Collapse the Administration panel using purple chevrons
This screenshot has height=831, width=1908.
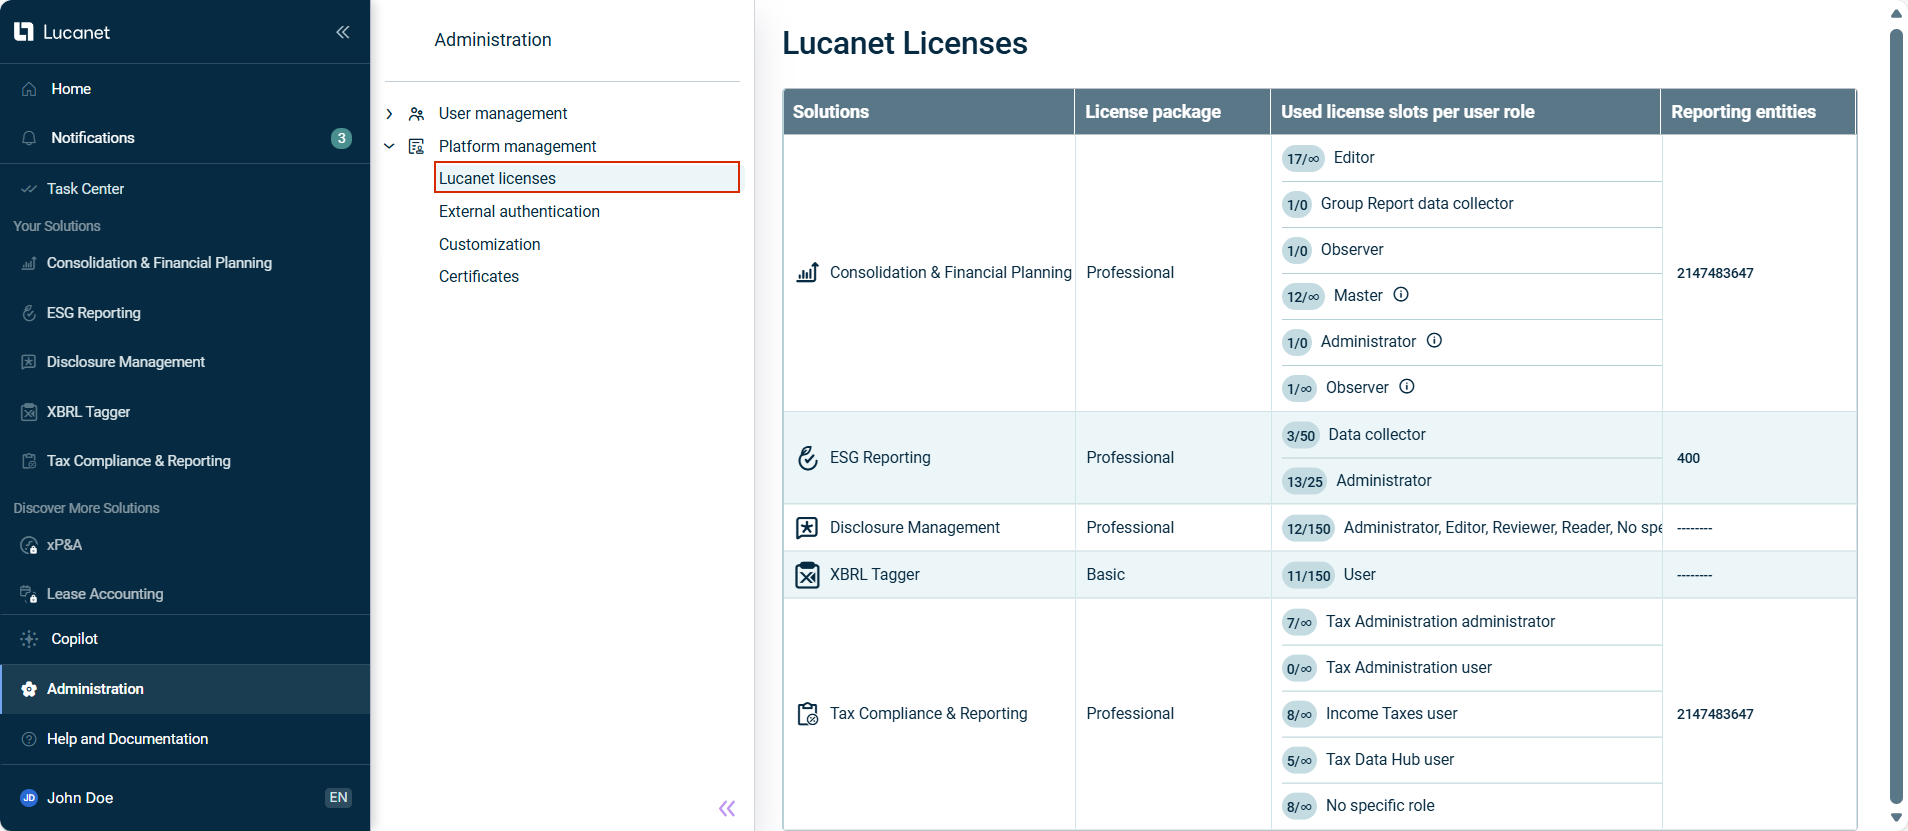click(x=727, y=808)
